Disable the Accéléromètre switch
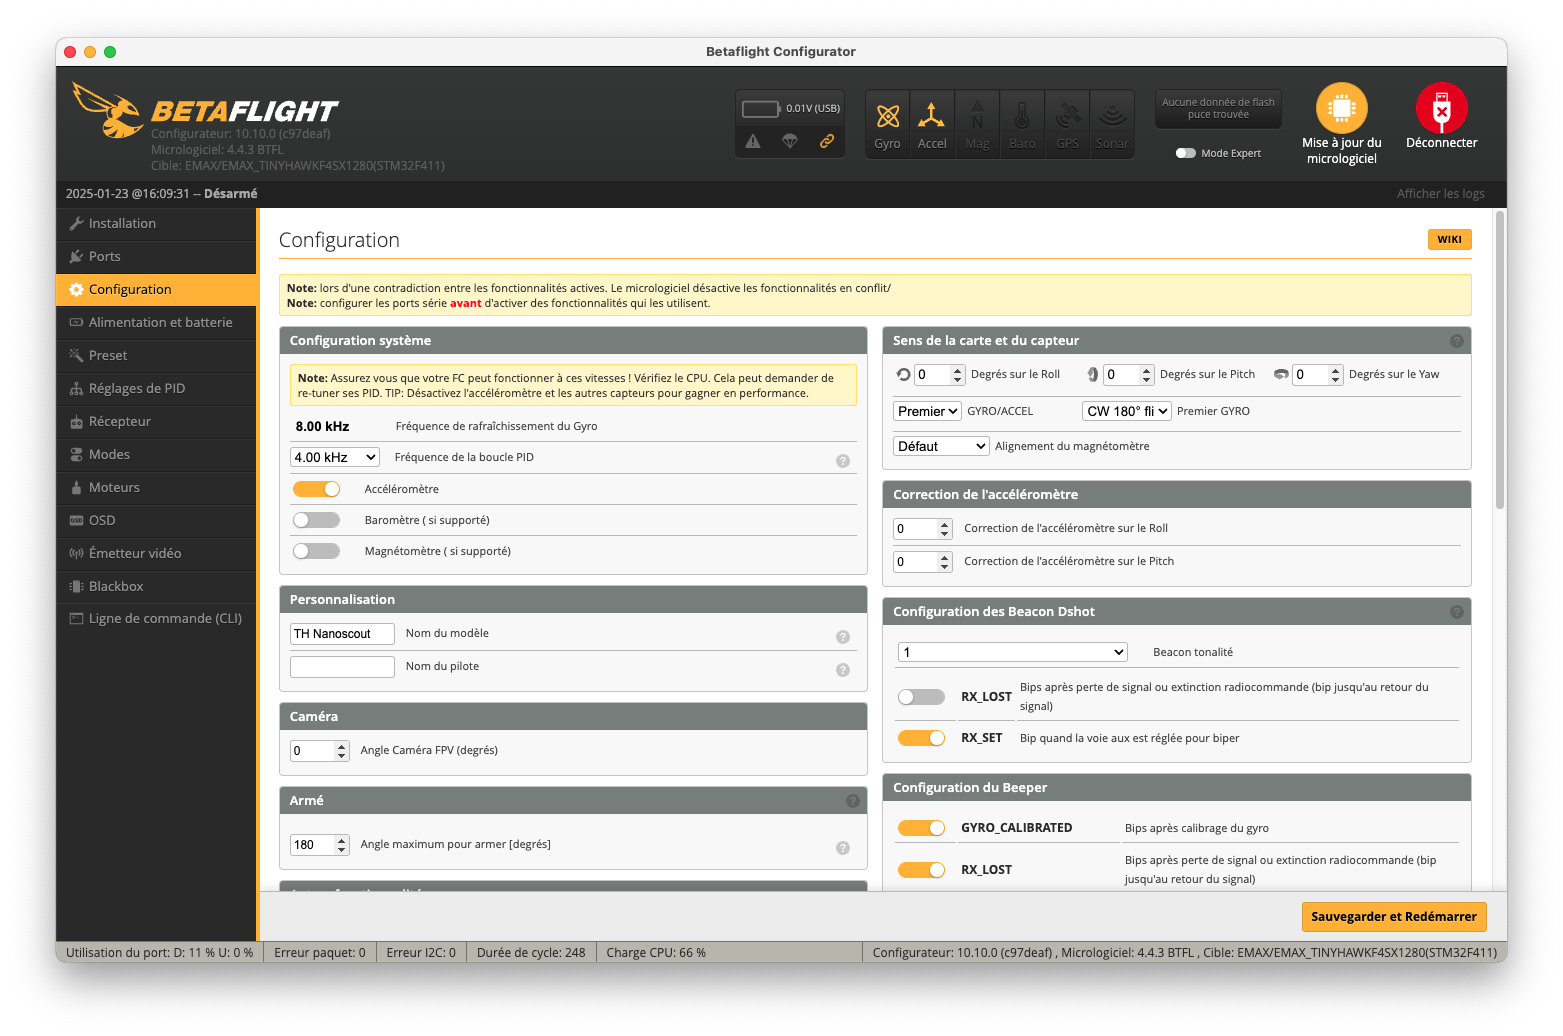The image size is (1563, 1036). click(x=316, y=489)
